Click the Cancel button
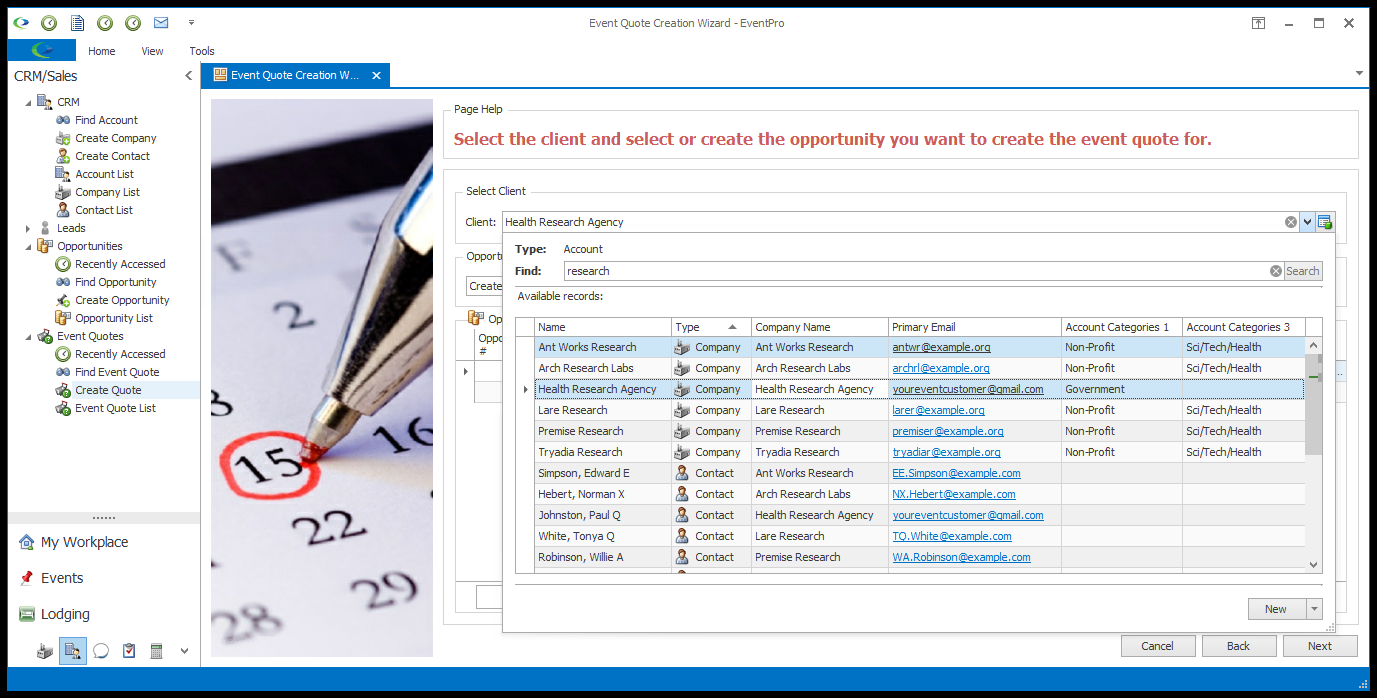This screenshot has width=1377, height=698. click(1158, 646)
